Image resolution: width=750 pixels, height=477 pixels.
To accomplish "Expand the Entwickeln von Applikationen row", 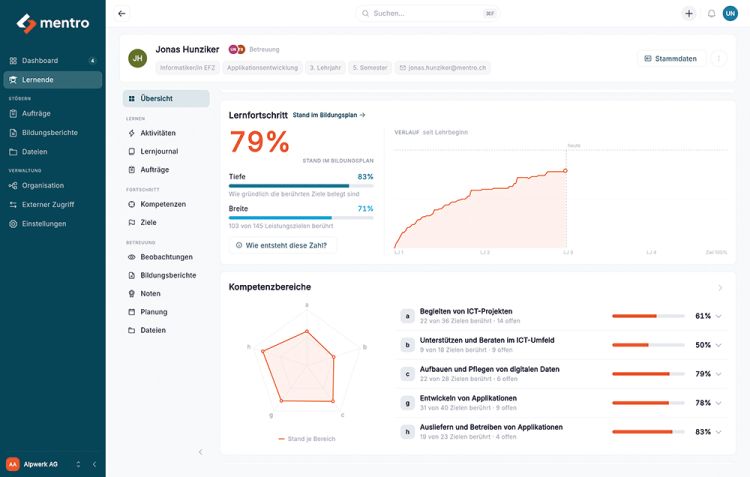I will [718, 403].
